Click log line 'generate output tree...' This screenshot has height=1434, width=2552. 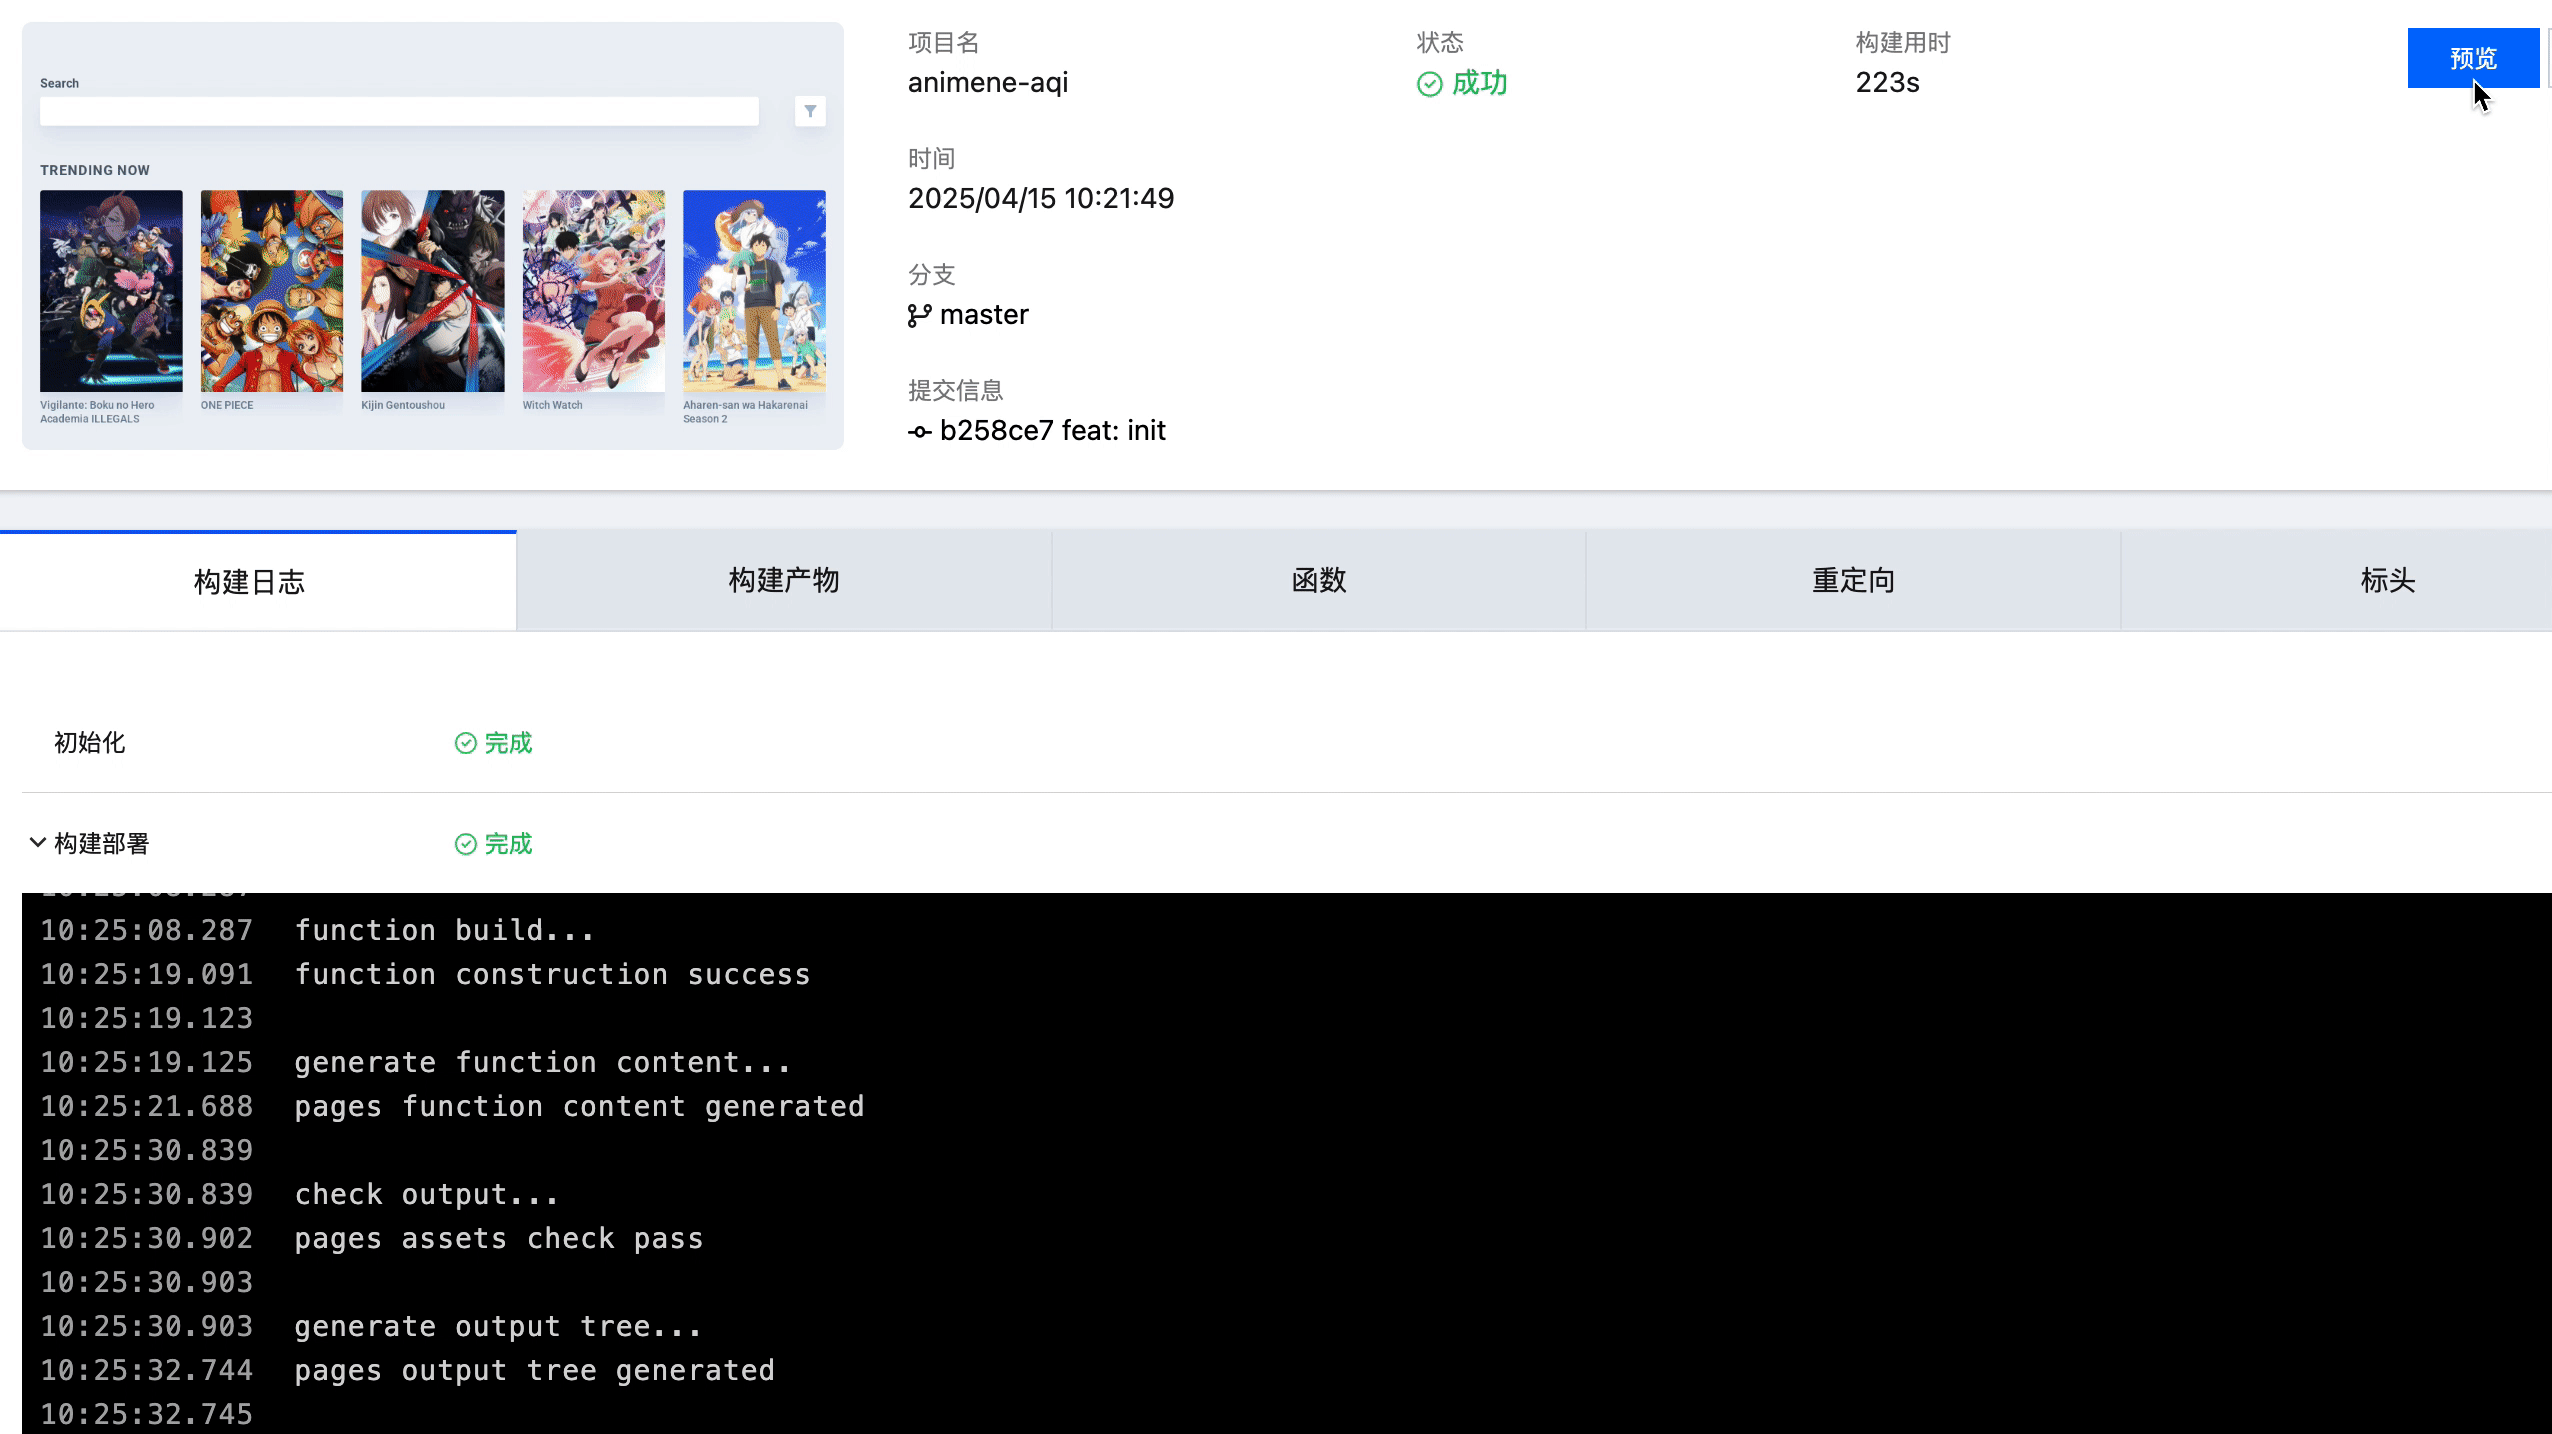[x=498, y=1327]
